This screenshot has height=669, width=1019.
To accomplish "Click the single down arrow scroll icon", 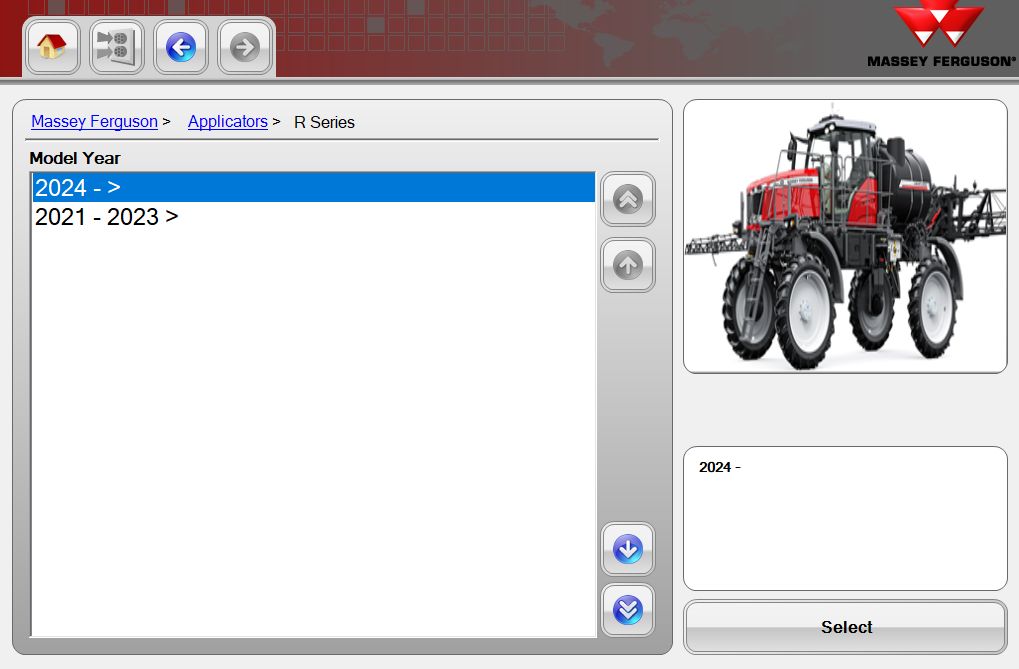I will (627, 549).
